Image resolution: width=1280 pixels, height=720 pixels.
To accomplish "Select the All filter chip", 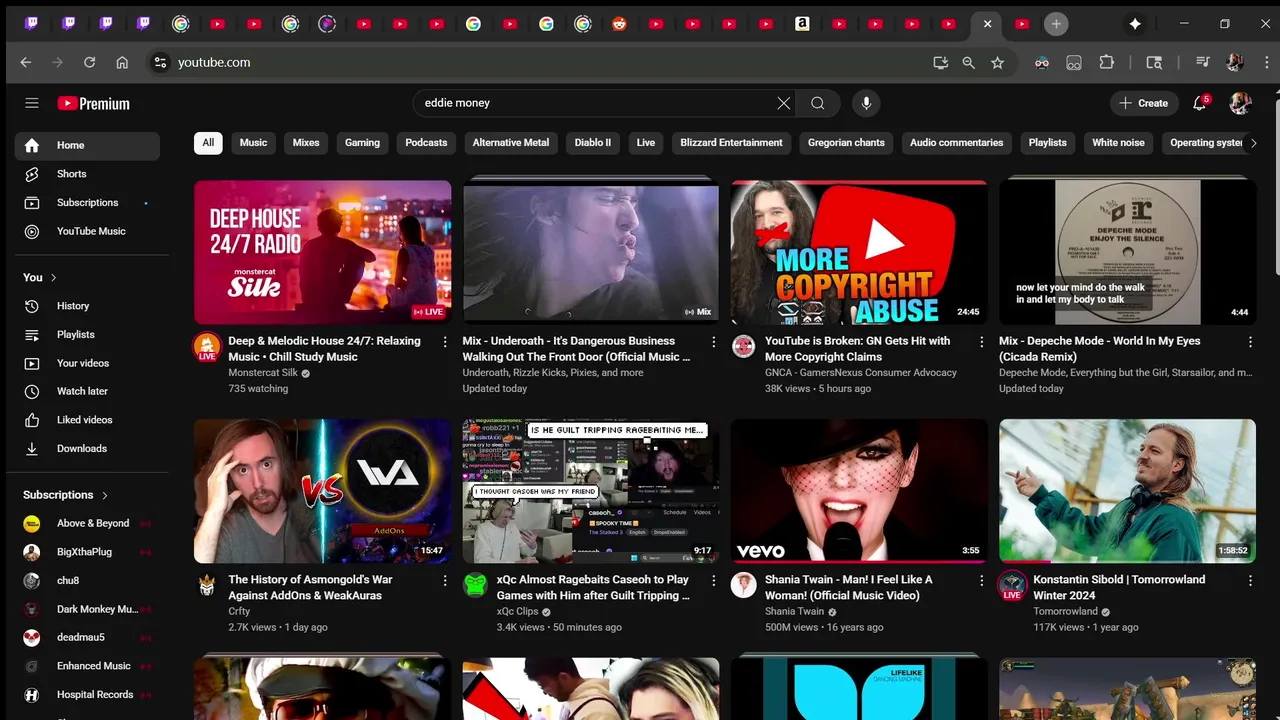I will pyautogui.click(x=208, y=143).
